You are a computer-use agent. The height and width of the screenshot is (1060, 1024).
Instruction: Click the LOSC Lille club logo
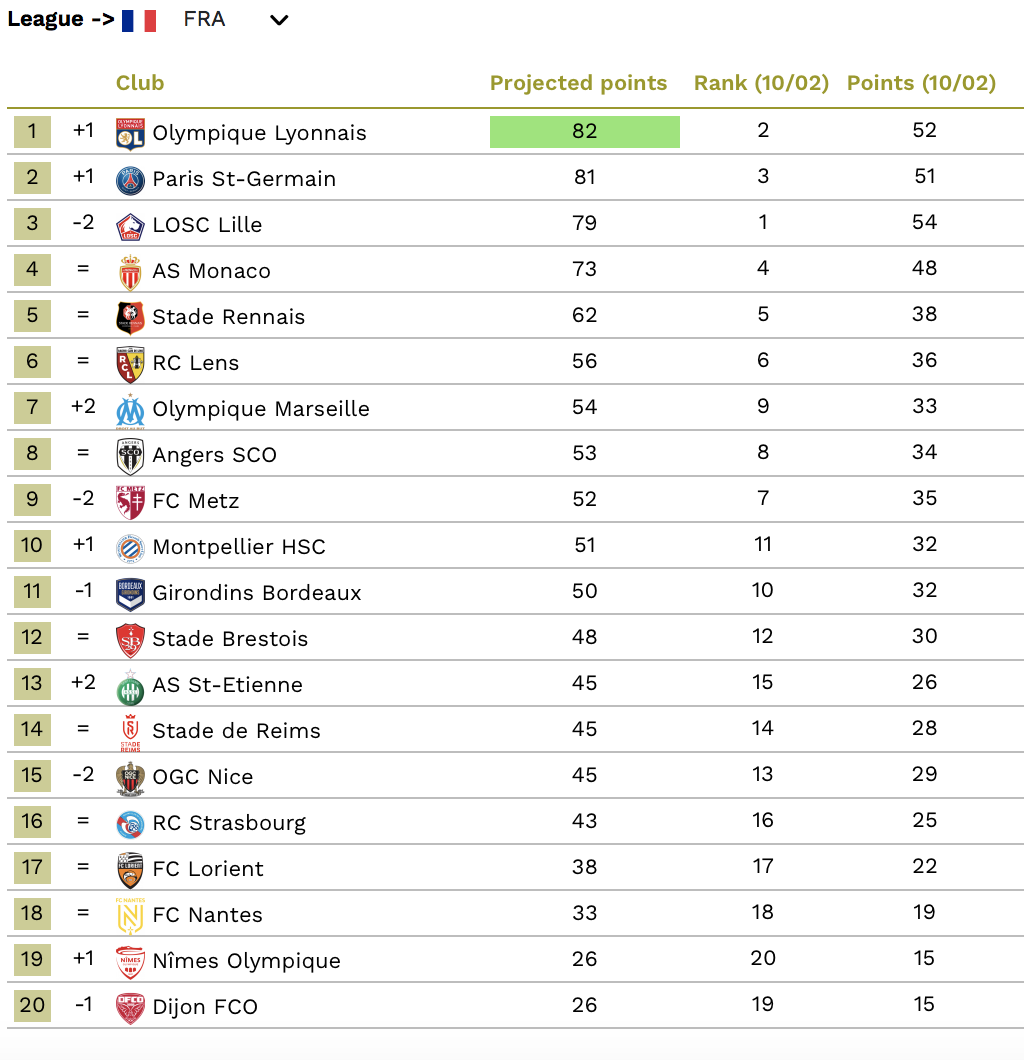coord(130,226)
